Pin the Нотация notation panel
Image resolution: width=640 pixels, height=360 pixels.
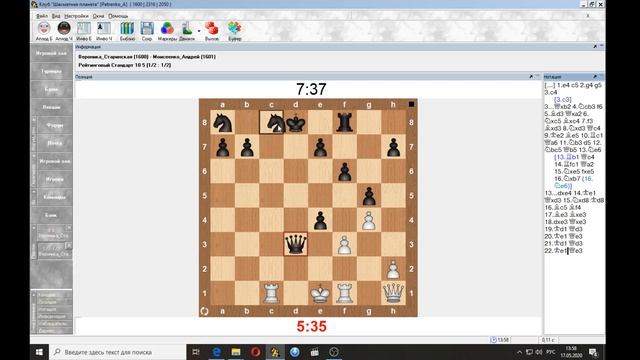click(x=595, y=76)
